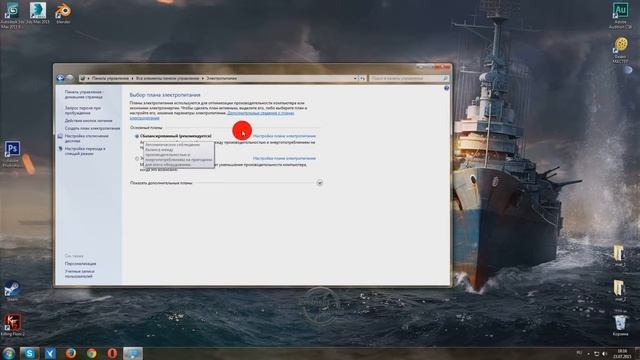Click the RU language indicator
640x360 pixels.
pyautogui.click(x=579, y=353)
